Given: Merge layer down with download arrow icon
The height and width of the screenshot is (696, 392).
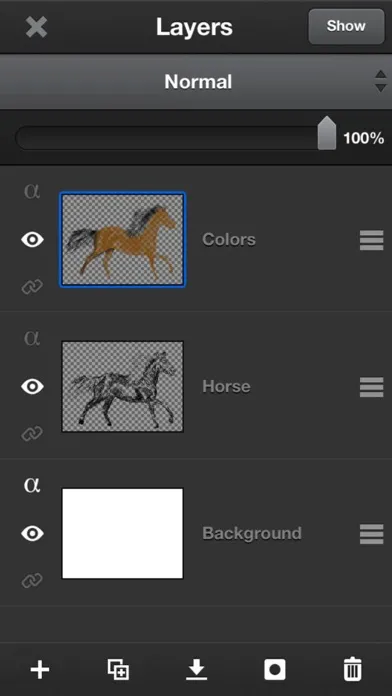Looking at the screenshot, I should [x=197, y=669].
